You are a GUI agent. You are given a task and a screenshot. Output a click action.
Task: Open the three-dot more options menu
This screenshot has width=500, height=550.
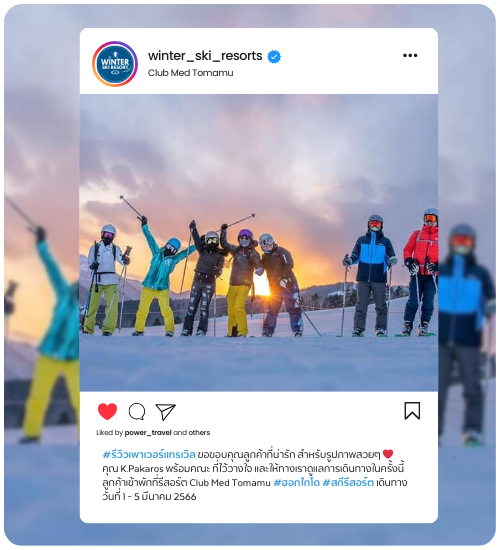pyautogui.click(x=410, y=55)
